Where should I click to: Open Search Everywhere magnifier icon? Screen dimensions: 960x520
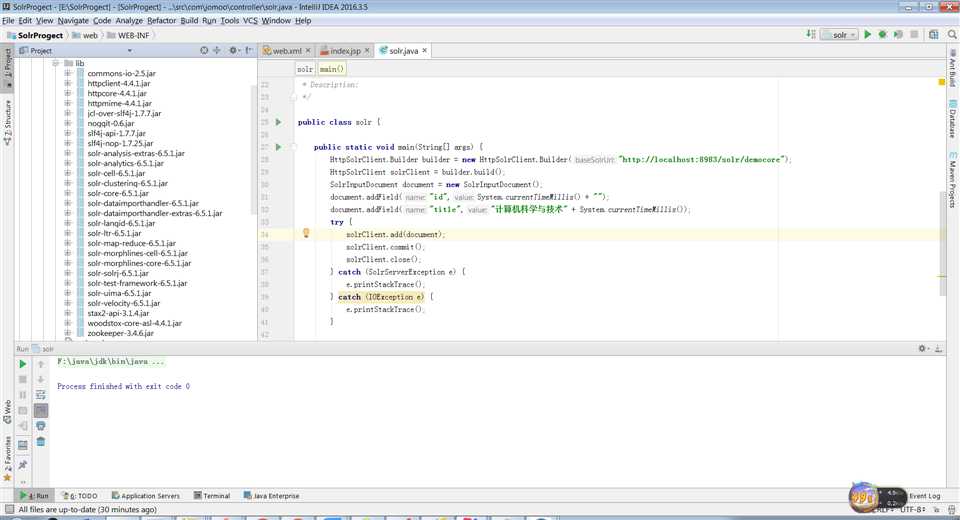click(952, 35)
